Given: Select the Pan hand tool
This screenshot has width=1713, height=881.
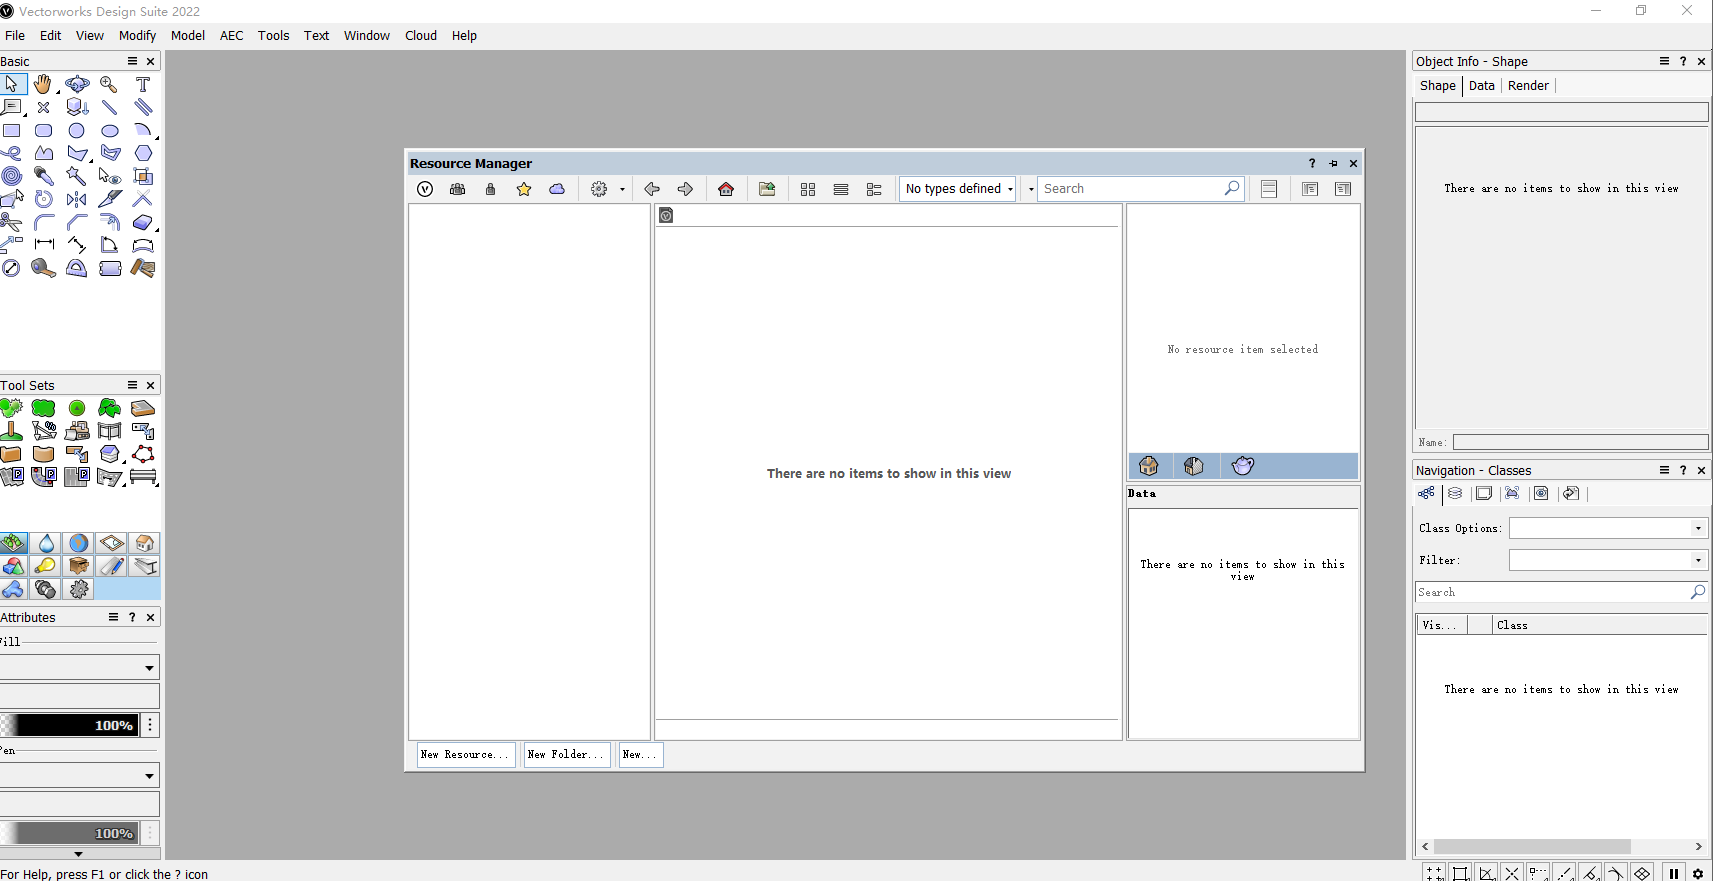Looking at the screenshot, I should tap(43, 84).
